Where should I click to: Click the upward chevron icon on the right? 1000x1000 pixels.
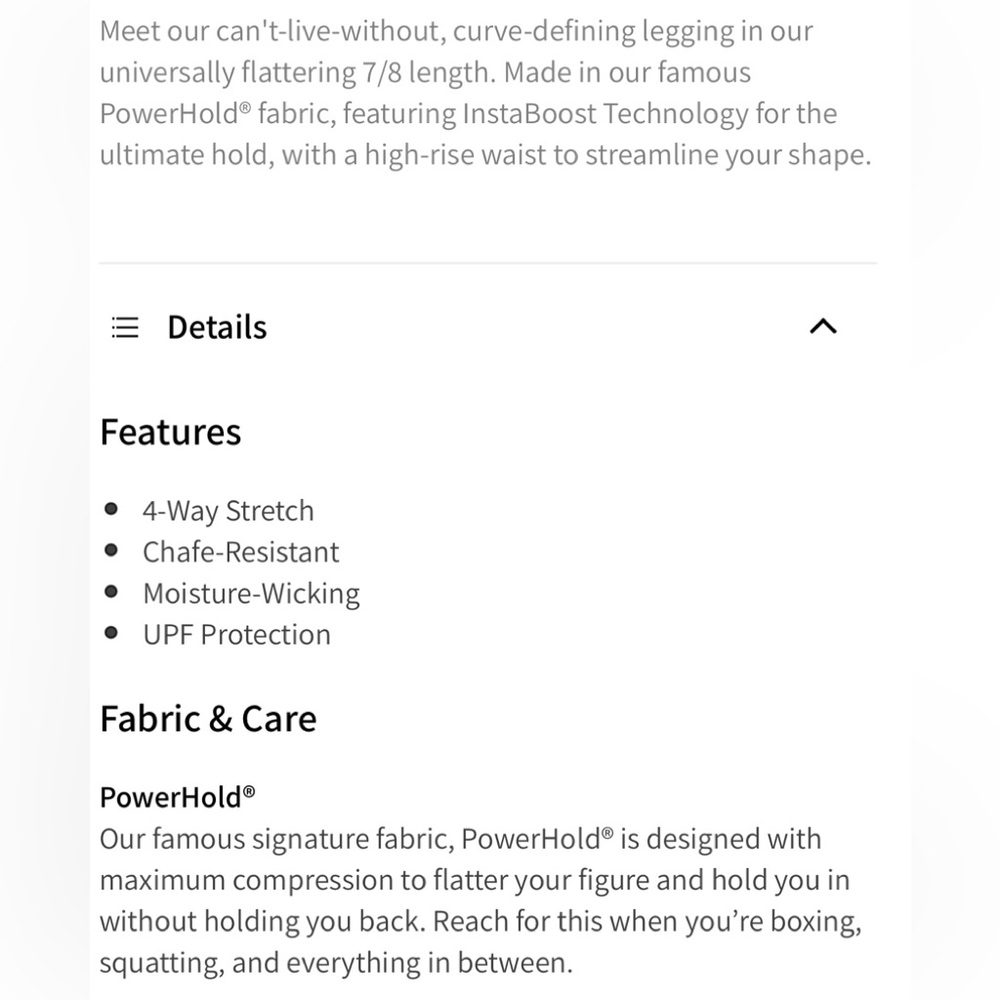click(x=823, y=326)
